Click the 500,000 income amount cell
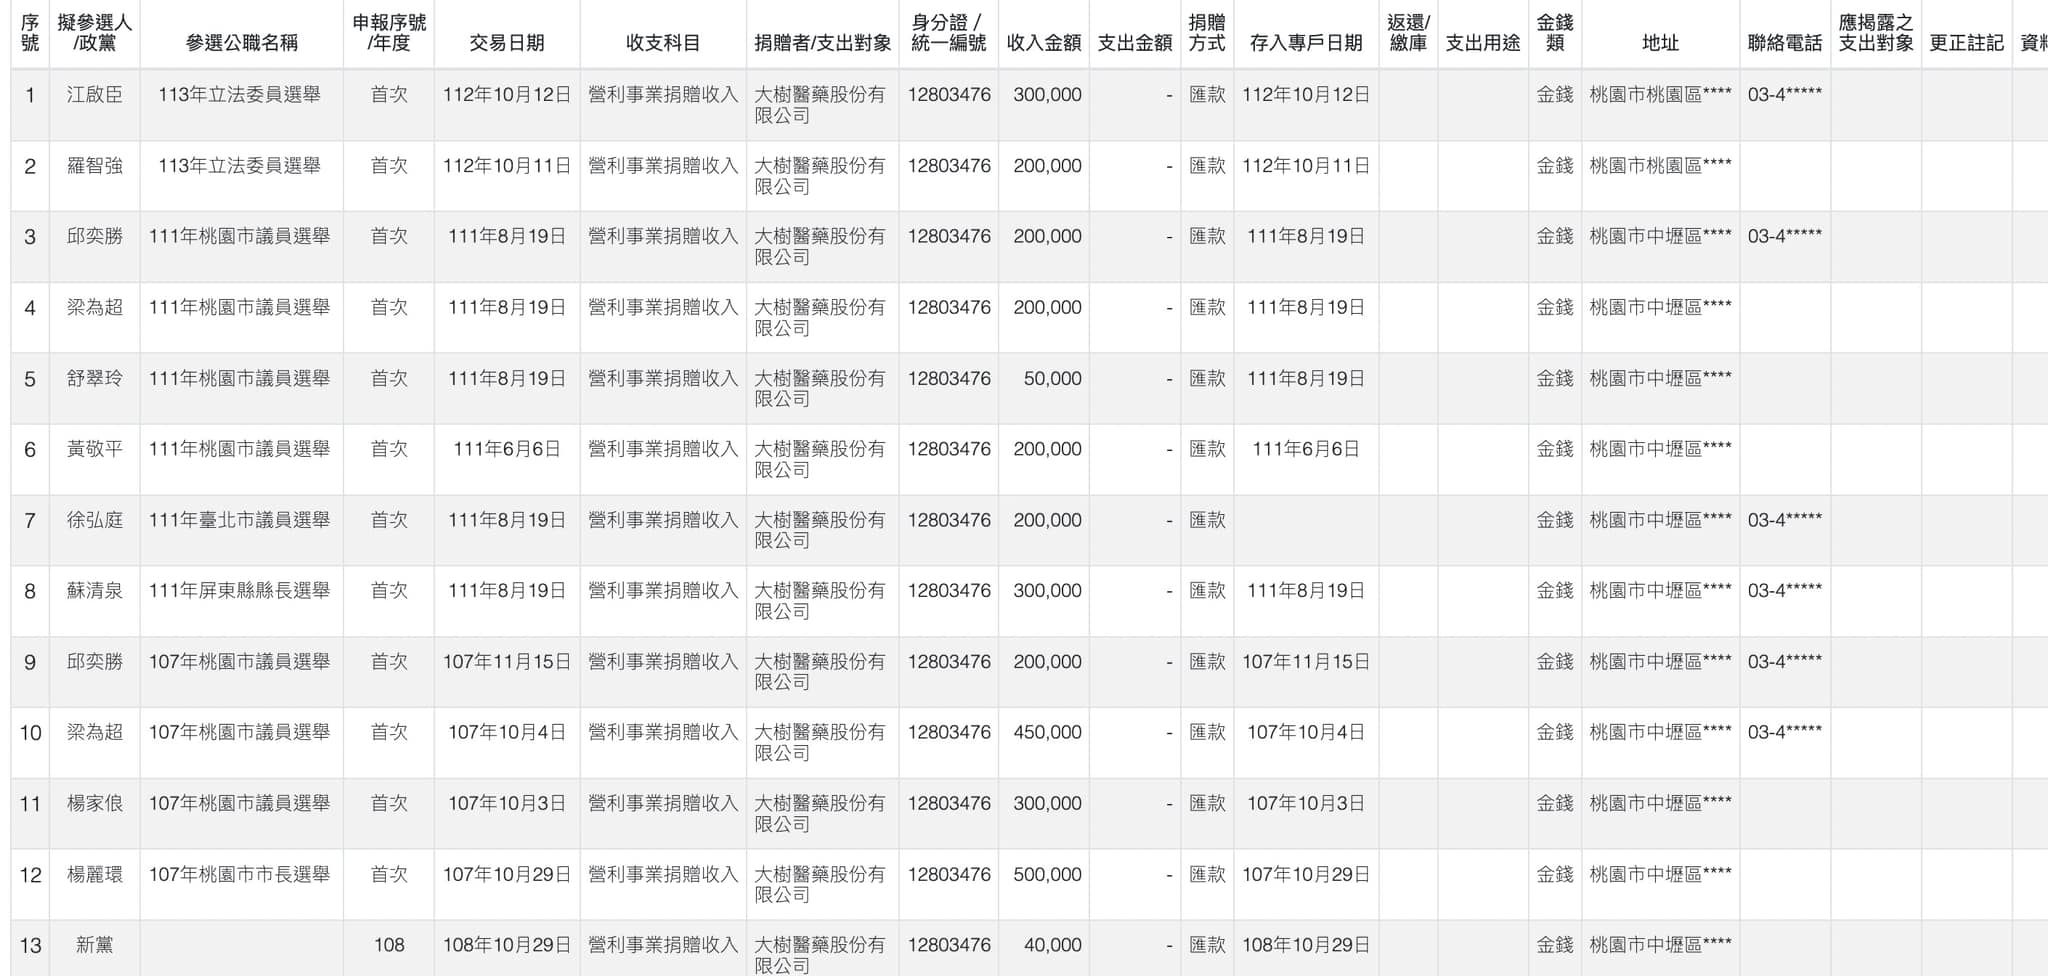Viewport: 2048px width, 976px height. (1047, 874)
